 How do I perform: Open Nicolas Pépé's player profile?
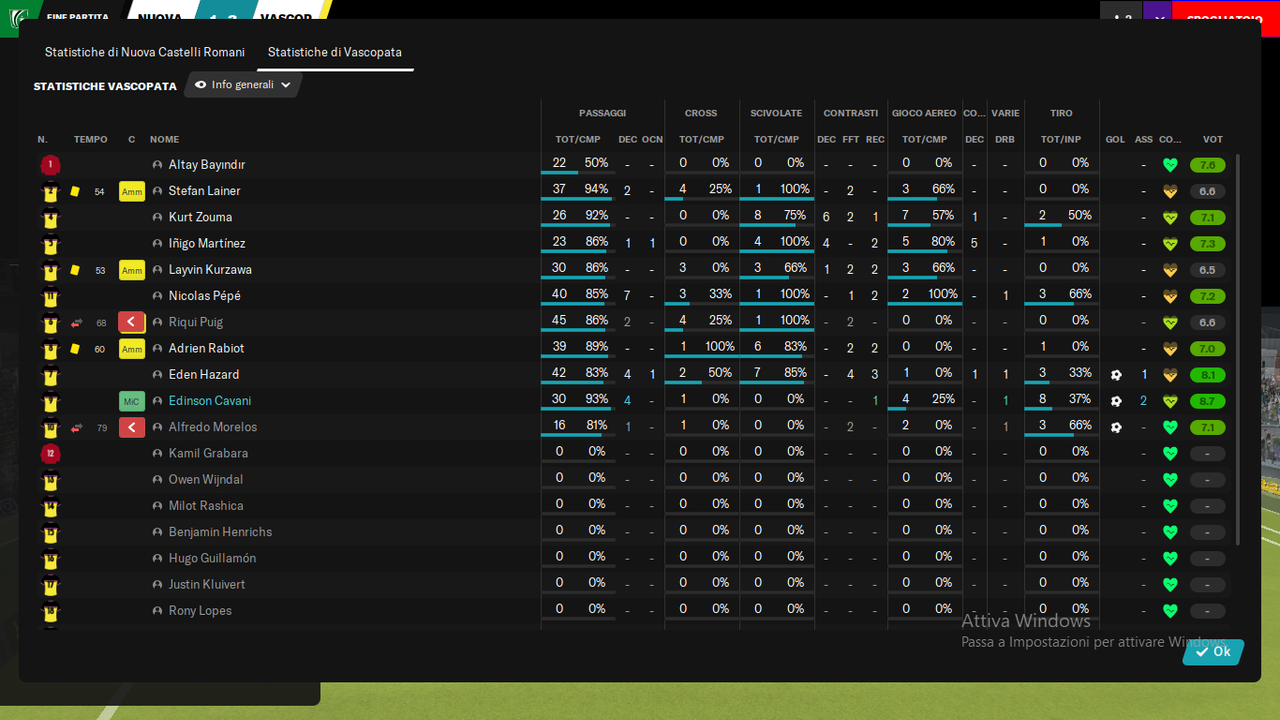click(205, 296)
